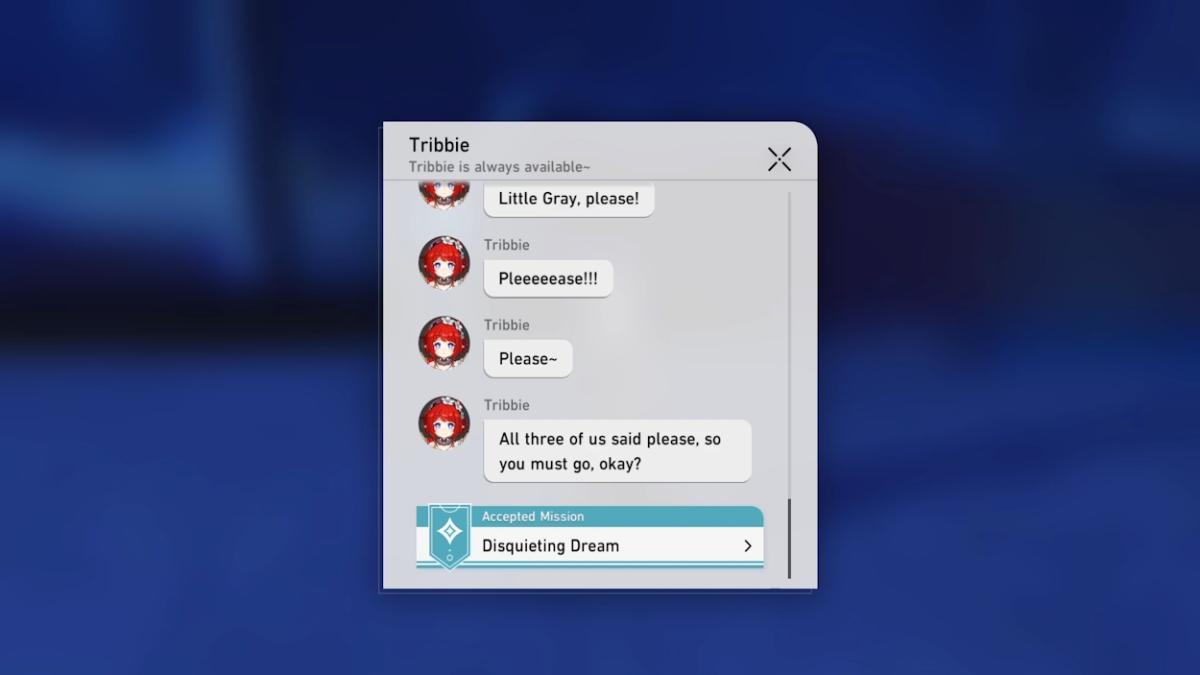Viewport: 1200px width, 675px height.
Task: Close the Tribbie chat window
Action: 779,159
